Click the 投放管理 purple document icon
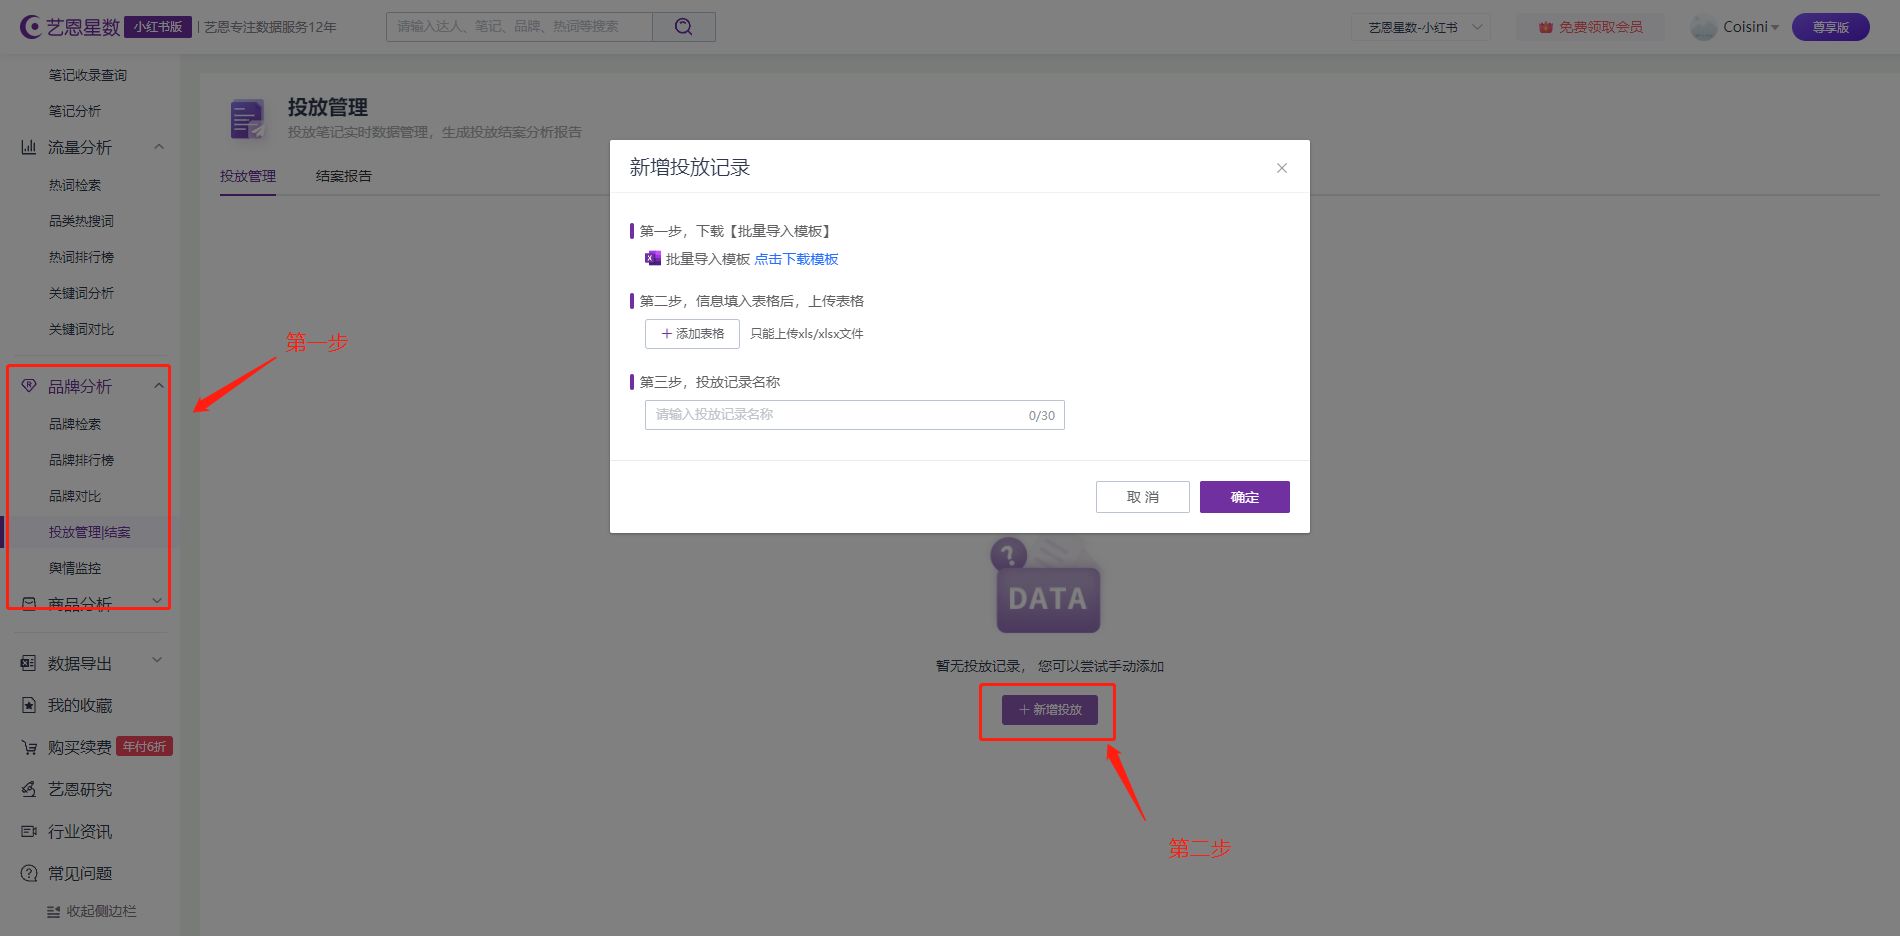 click(247, 119)
